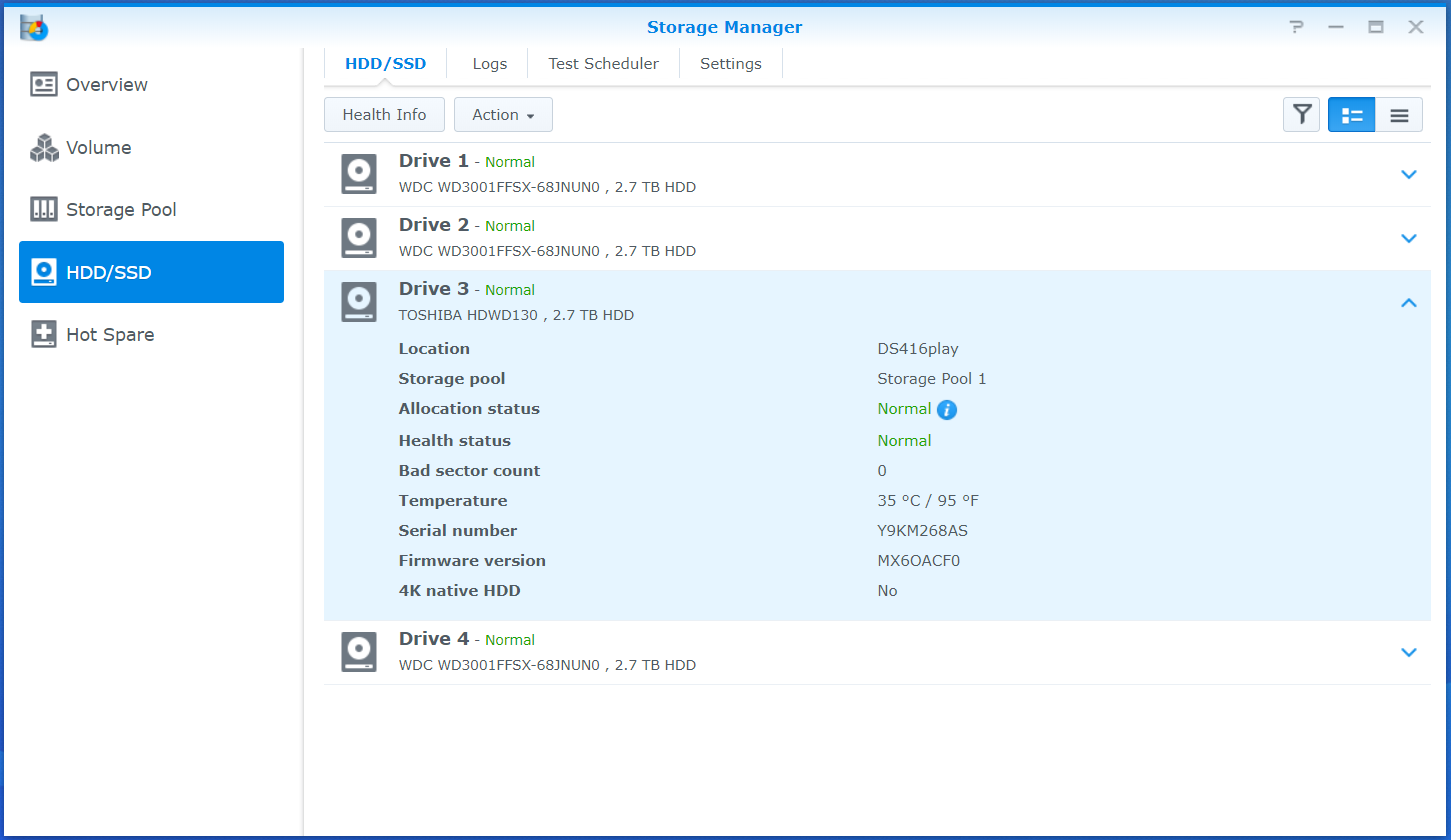The height and width of the screenshot is (840, 1451).
Task: Click the Storage Pool sidebar icon
Action: 44,209
